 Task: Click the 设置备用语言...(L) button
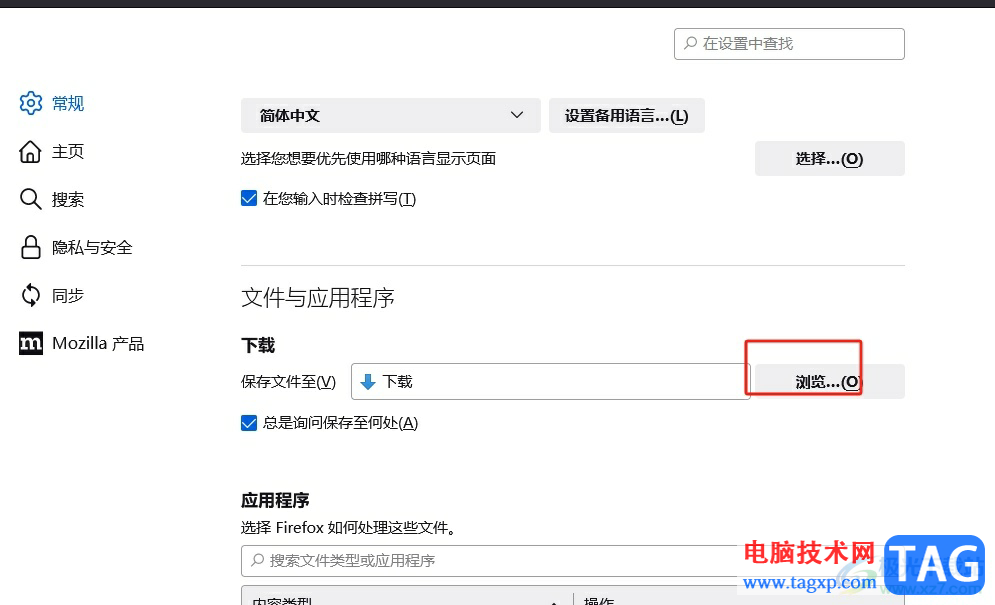click(626, 115)
